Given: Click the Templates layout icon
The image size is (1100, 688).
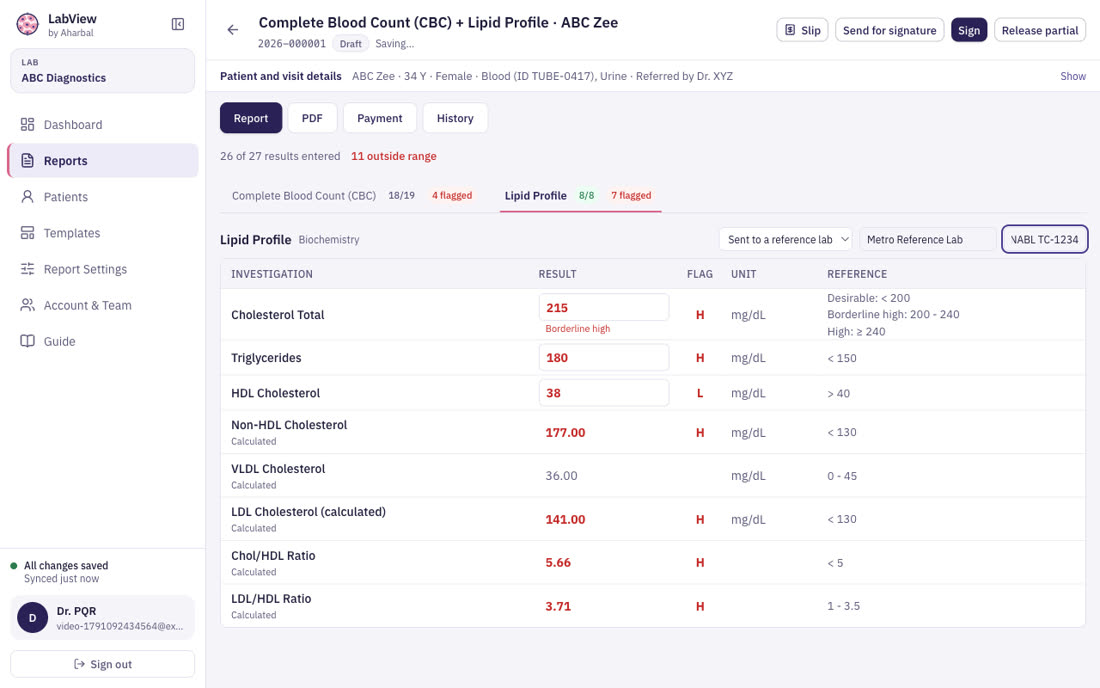Looking at the screenshot, I should (x=27, y=233).
